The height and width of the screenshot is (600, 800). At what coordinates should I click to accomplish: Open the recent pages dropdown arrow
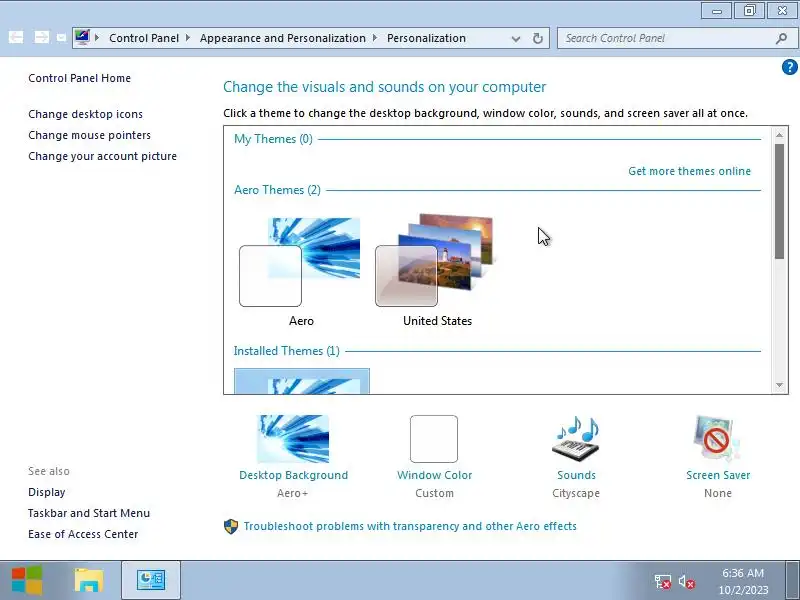click(x=61, y=37)
